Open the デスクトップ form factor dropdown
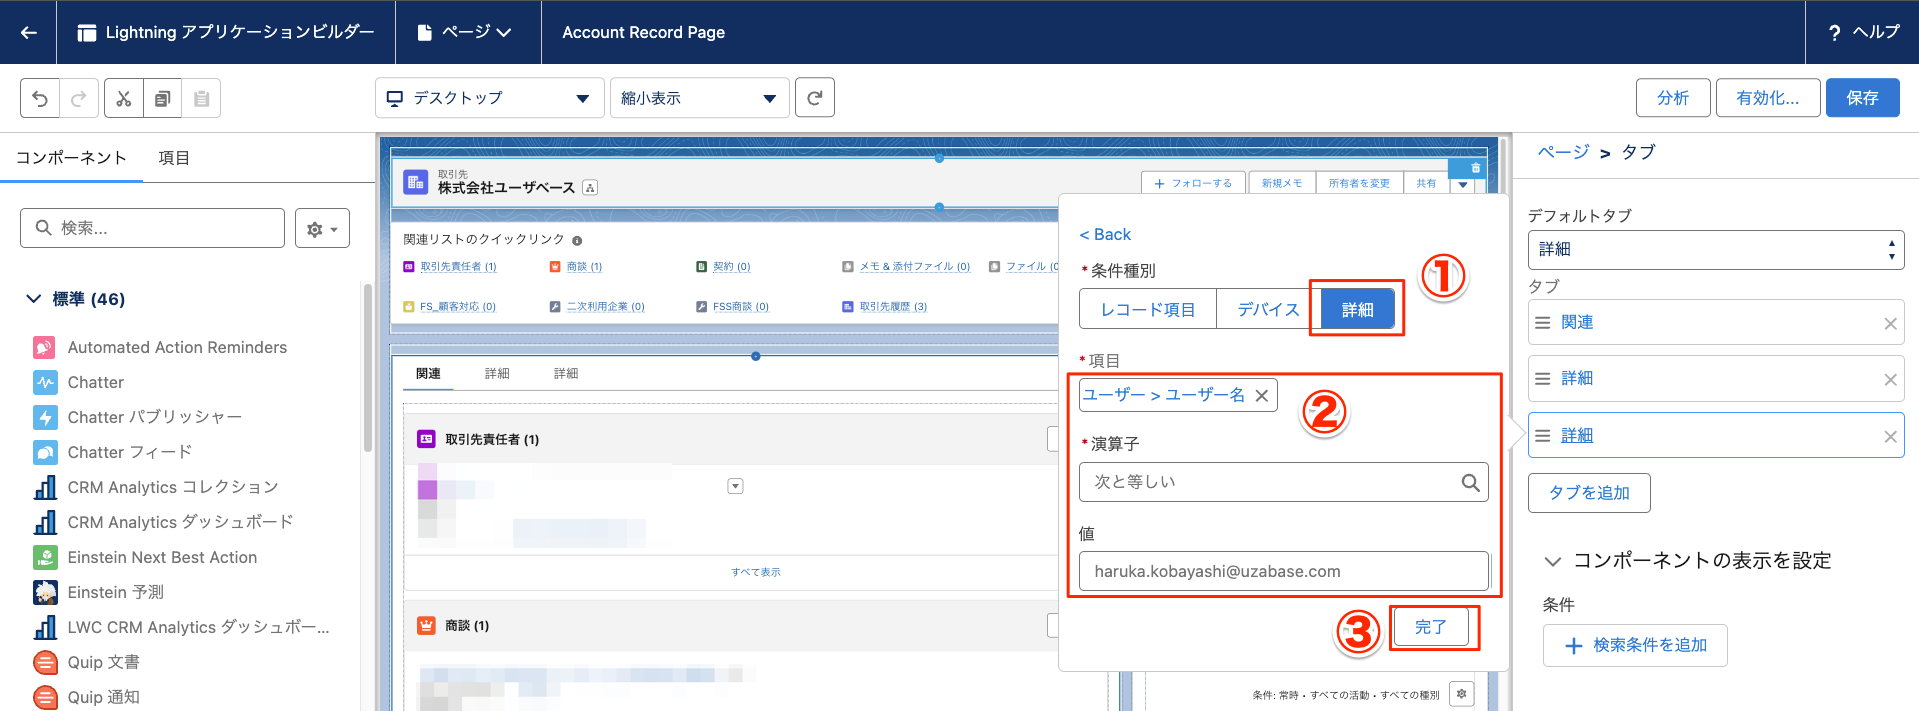 (489, 98)
